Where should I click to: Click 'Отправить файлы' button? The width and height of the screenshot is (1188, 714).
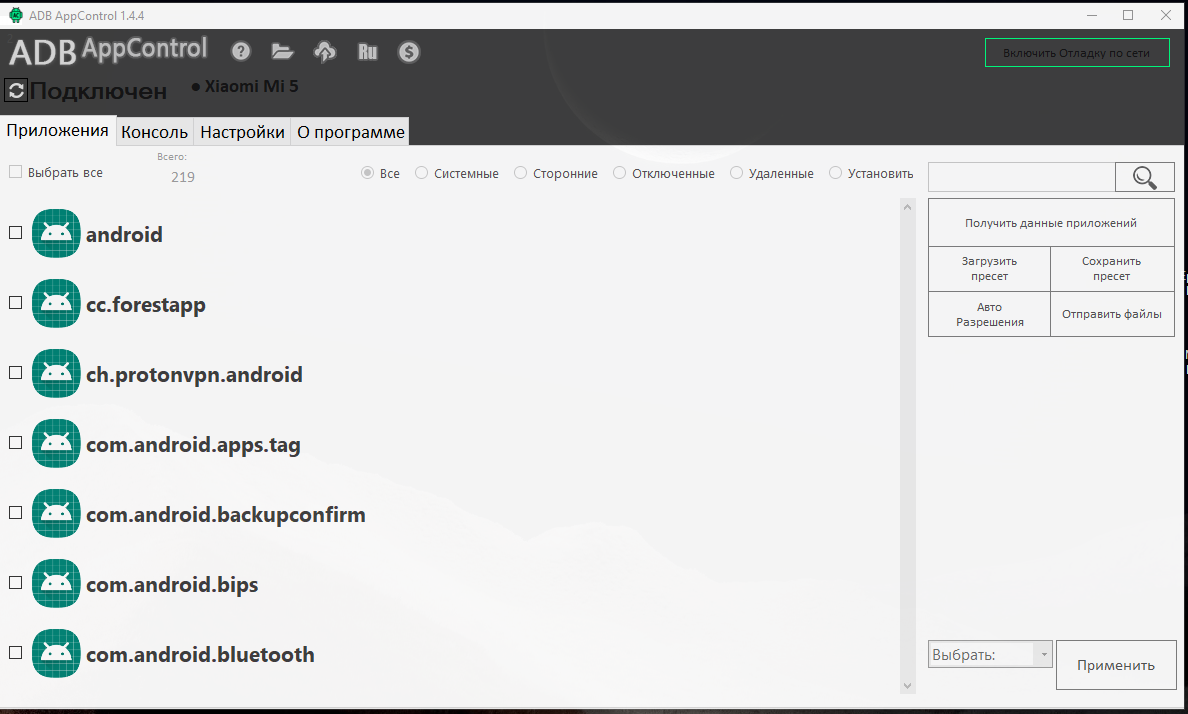[1112, 315]
